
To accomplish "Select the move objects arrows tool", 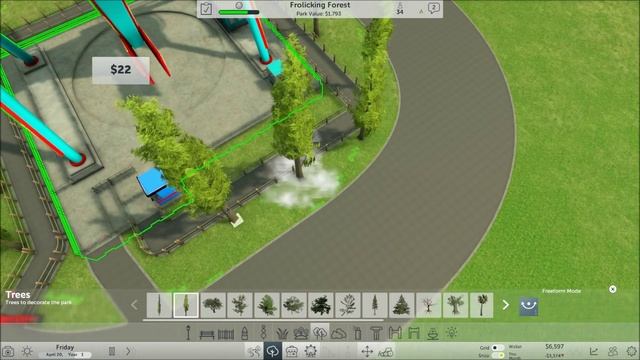I will click(x=367, y=351).
